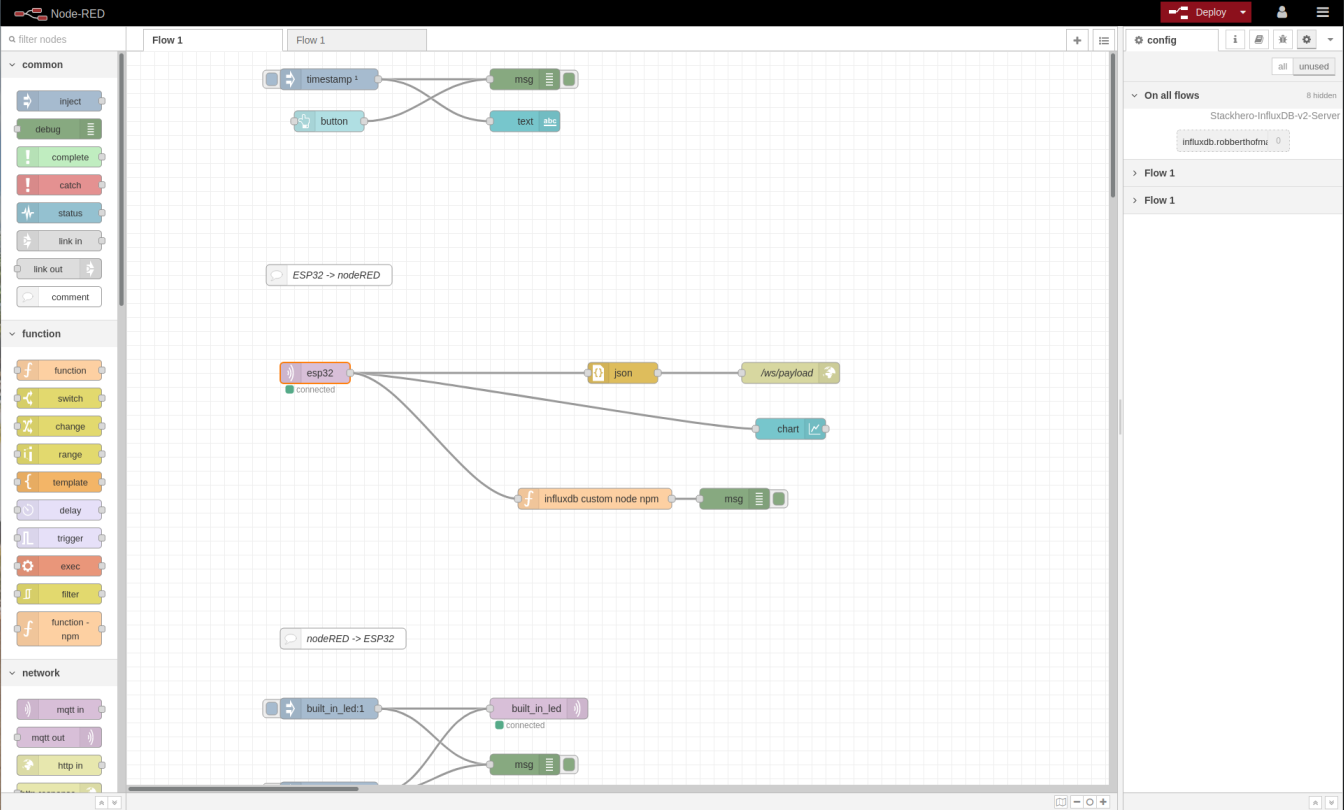This screenshot has height=810, width=1344.
Task: Open the user account menu
Action: (1282, 12)
